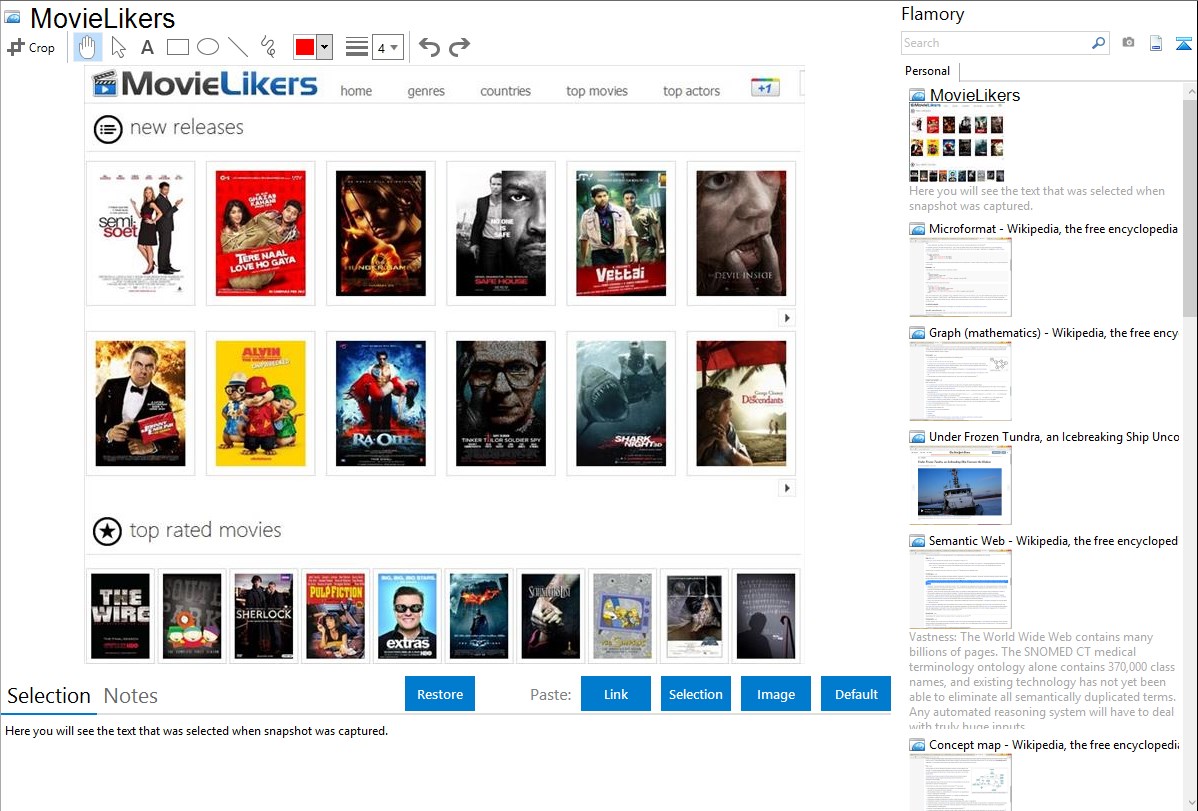Redo the last annotation
The image size is (1198, 811).
(459, 47)
